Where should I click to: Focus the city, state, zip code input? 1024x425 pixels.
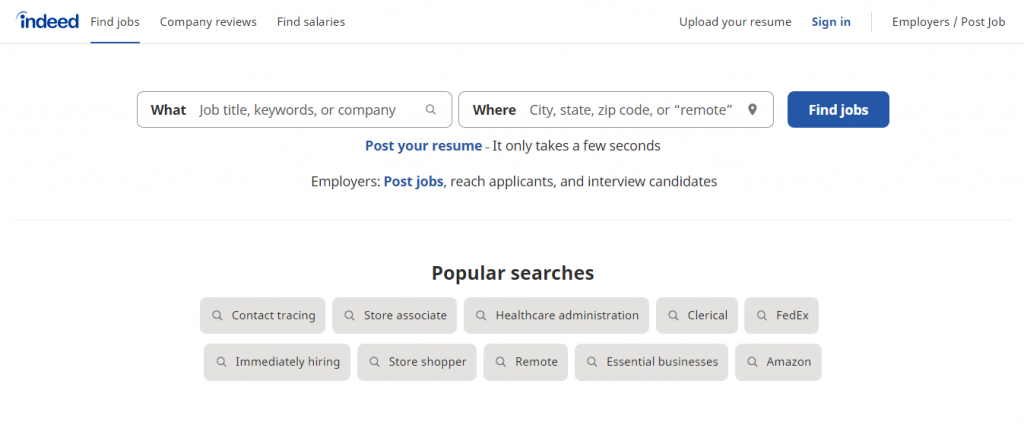click(x=630, y=110)
